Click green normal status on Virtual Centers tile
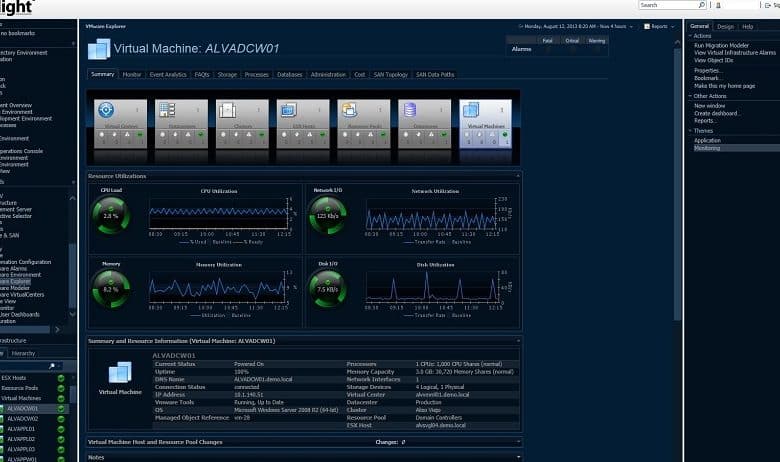Screen dimensions: 780x462 [140, 134]
